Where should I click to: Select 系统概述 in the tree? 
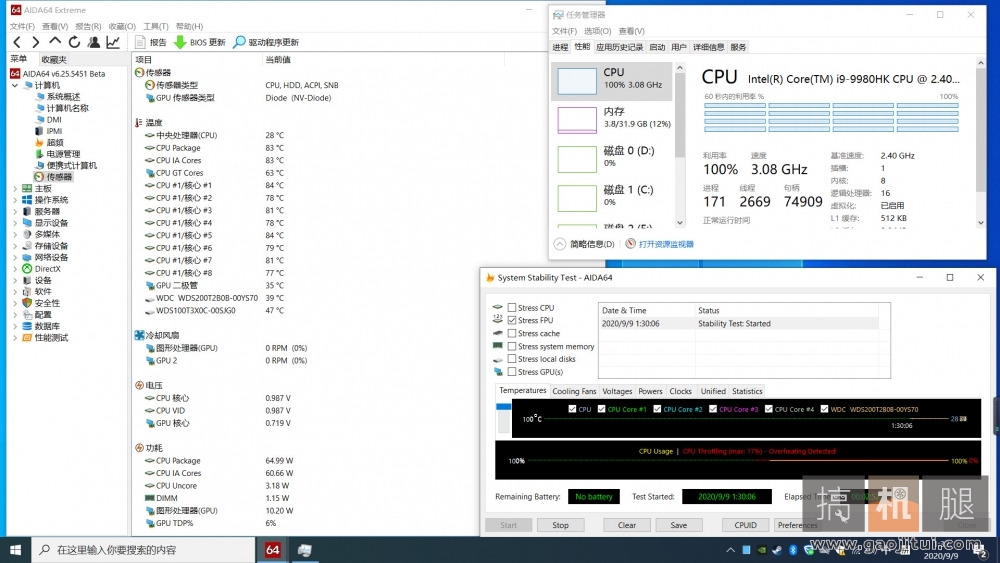(63, 96)
